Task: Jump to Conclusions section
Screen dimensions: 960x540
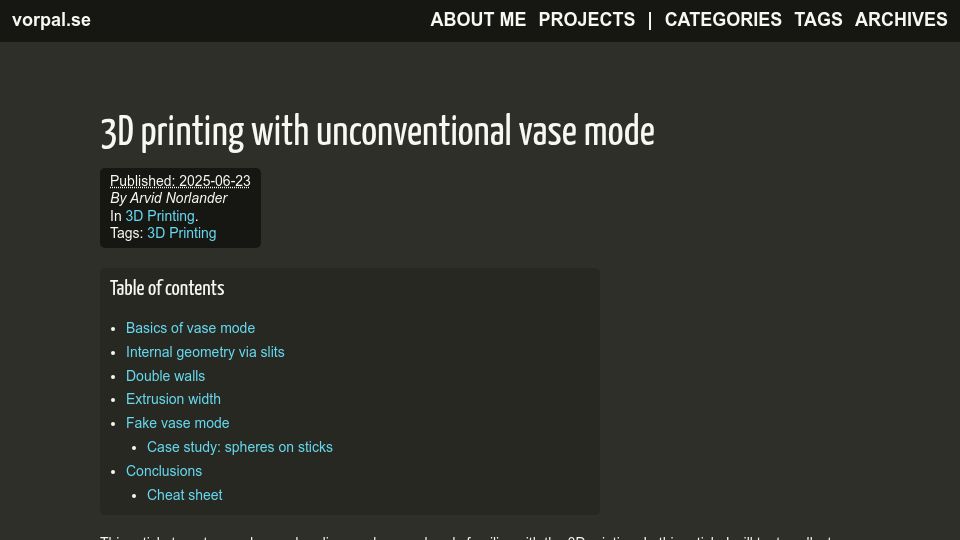Action: (164, 471)
